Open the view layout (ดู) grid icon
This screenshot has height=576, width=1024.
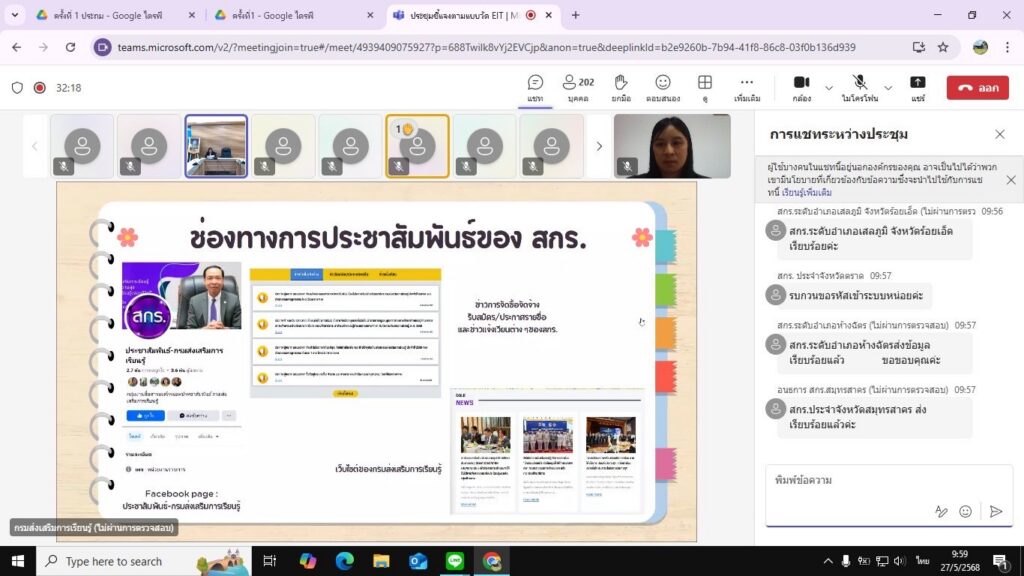coord(705,88)
